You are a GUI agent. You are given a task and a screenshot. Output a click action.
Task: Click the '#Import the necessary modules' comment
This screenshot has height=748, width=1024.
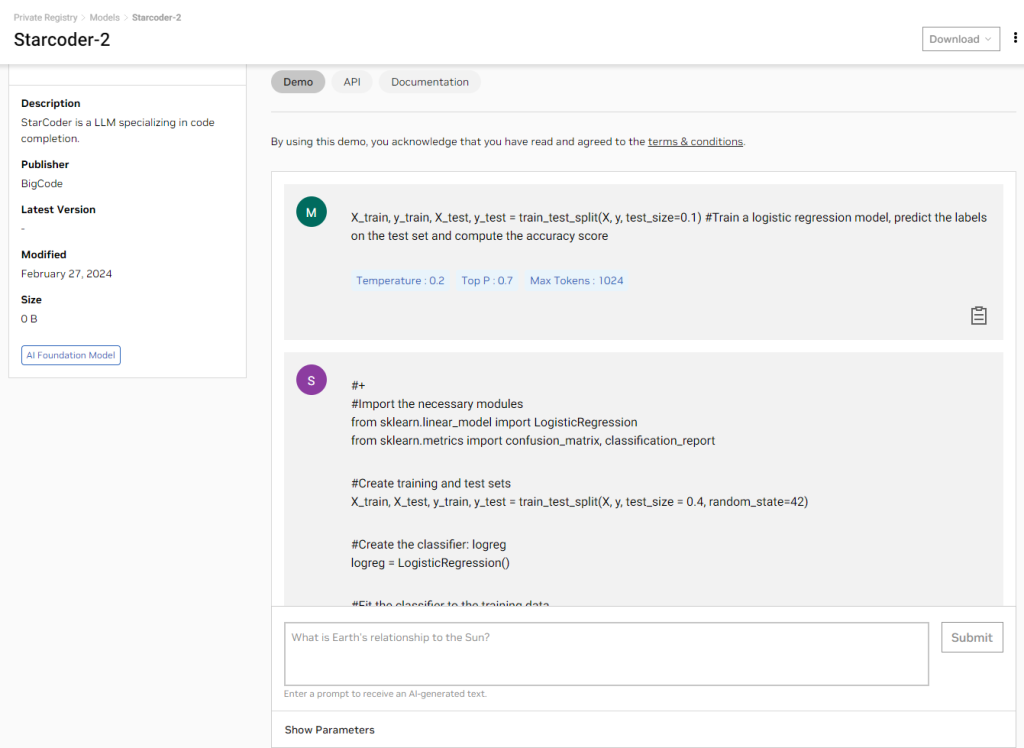tap(437, 404)
